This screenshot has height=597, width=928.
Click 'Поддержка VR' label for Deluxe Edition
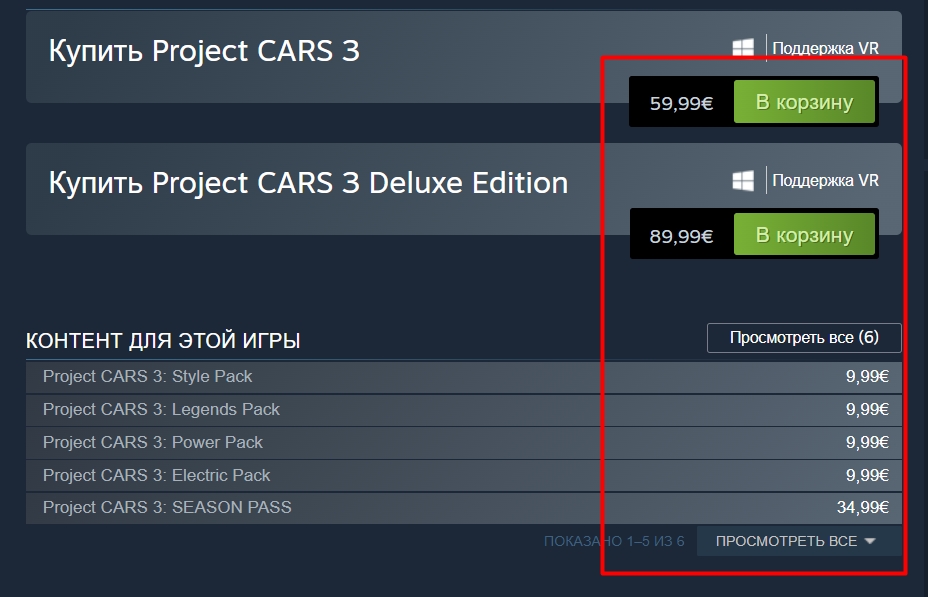(x=825, y=180)
